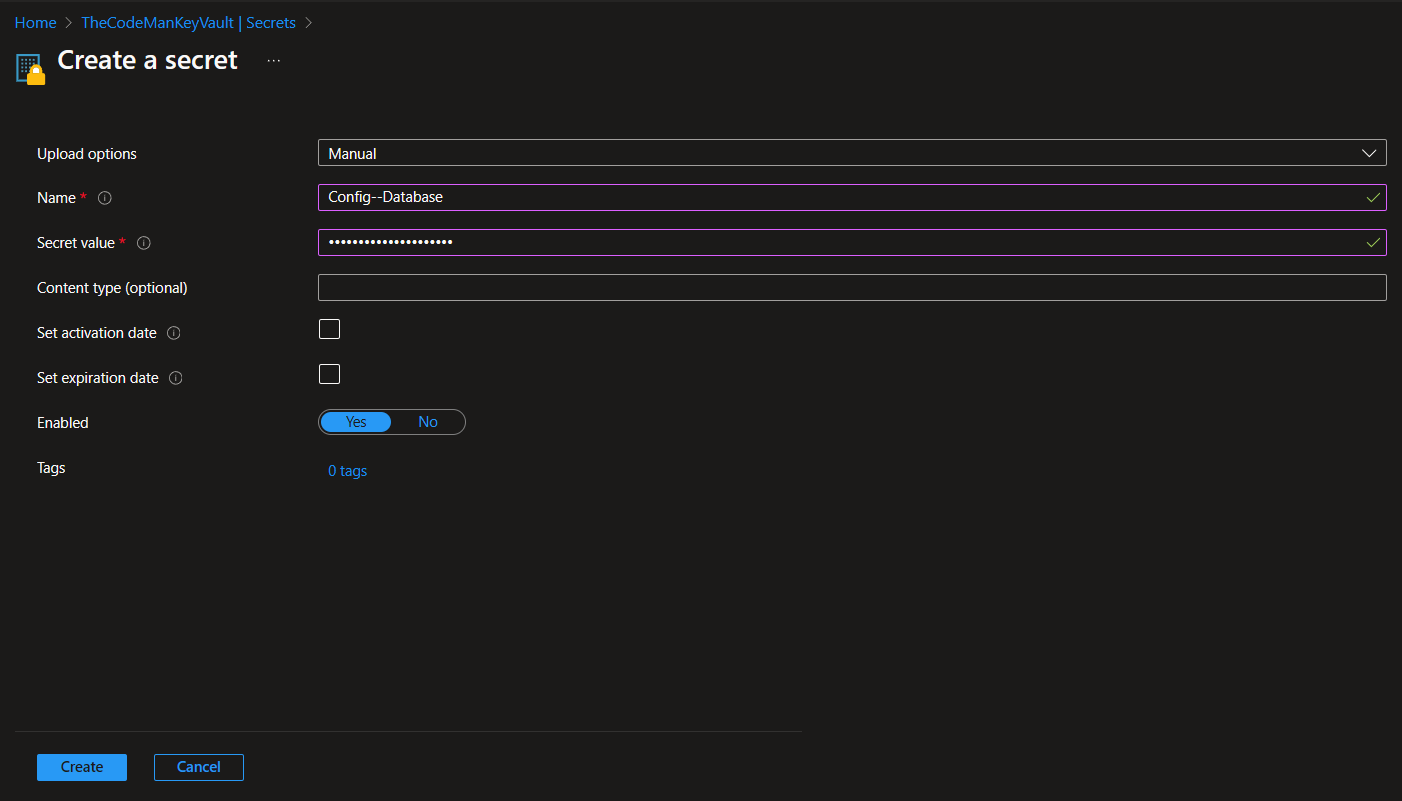
Task: Click the Create a secret page title
Action: [148, 60]
